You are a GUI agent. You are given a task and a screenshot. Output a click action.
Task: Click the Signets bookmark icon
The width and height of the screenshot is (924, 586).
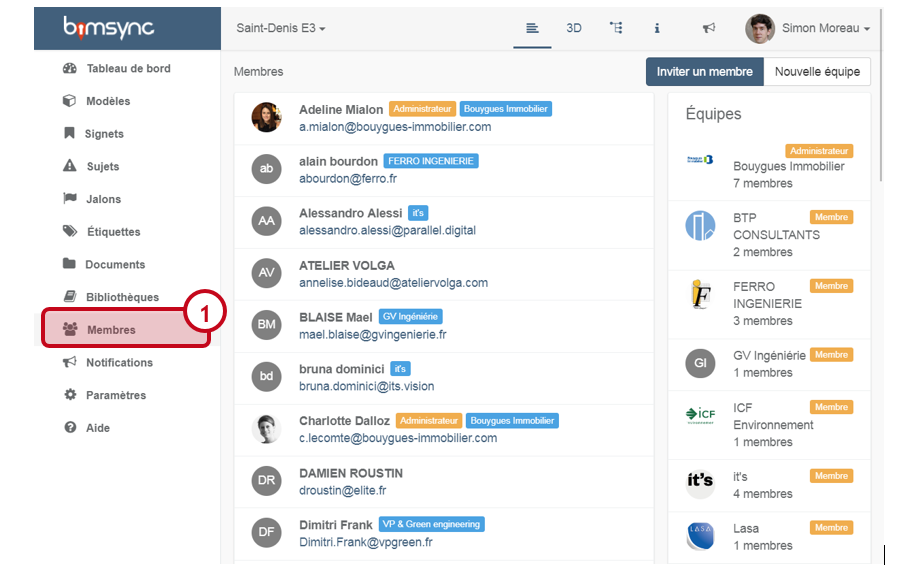point(69,134)
